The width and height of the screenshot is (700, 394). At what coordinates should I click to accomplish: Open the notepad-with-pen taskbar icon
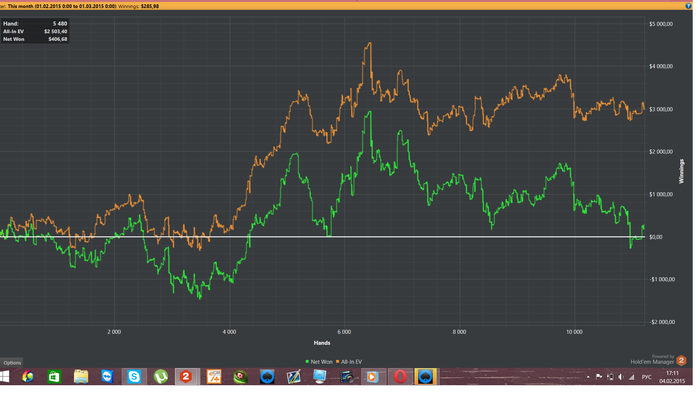(293, 377)
